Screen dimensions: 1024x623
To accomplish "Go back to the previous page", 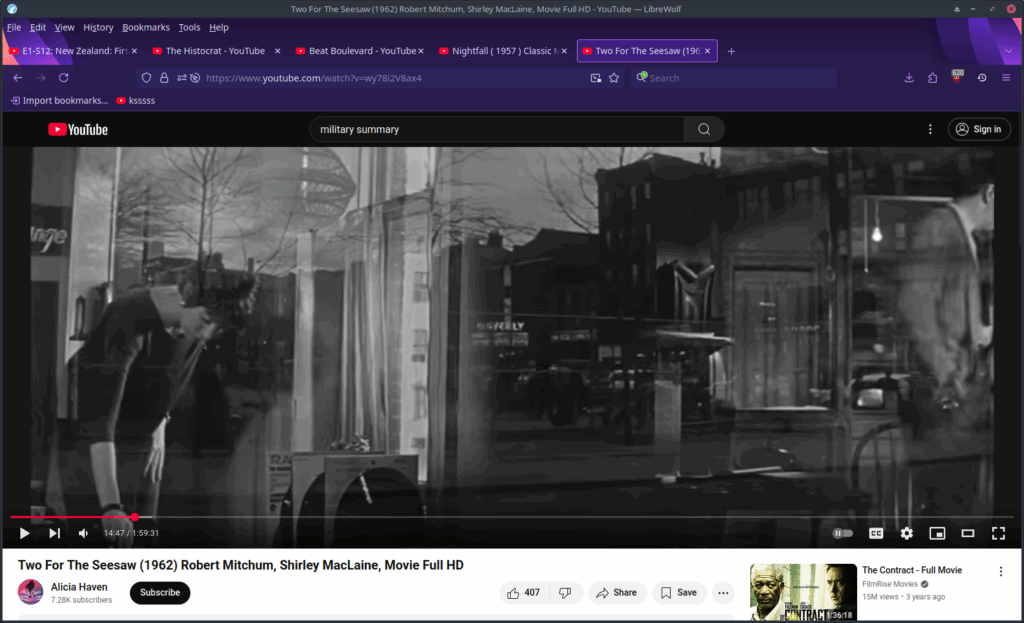I will [18, 78].
